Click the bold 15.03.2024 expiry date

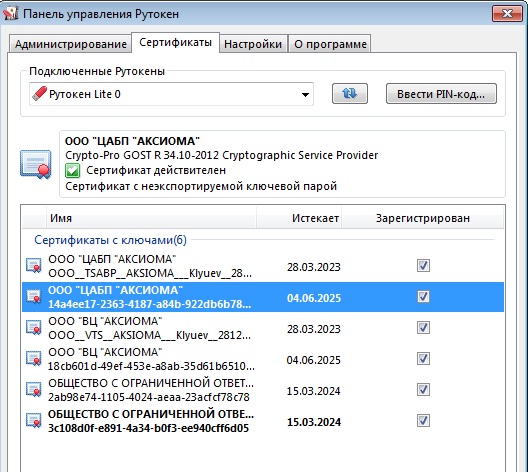tap(314, 422)
